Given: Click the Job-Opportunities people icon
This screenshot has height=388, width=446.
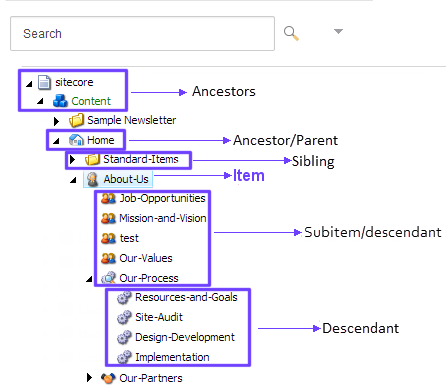Looking at the screenshot, I should tap(108, 199).
